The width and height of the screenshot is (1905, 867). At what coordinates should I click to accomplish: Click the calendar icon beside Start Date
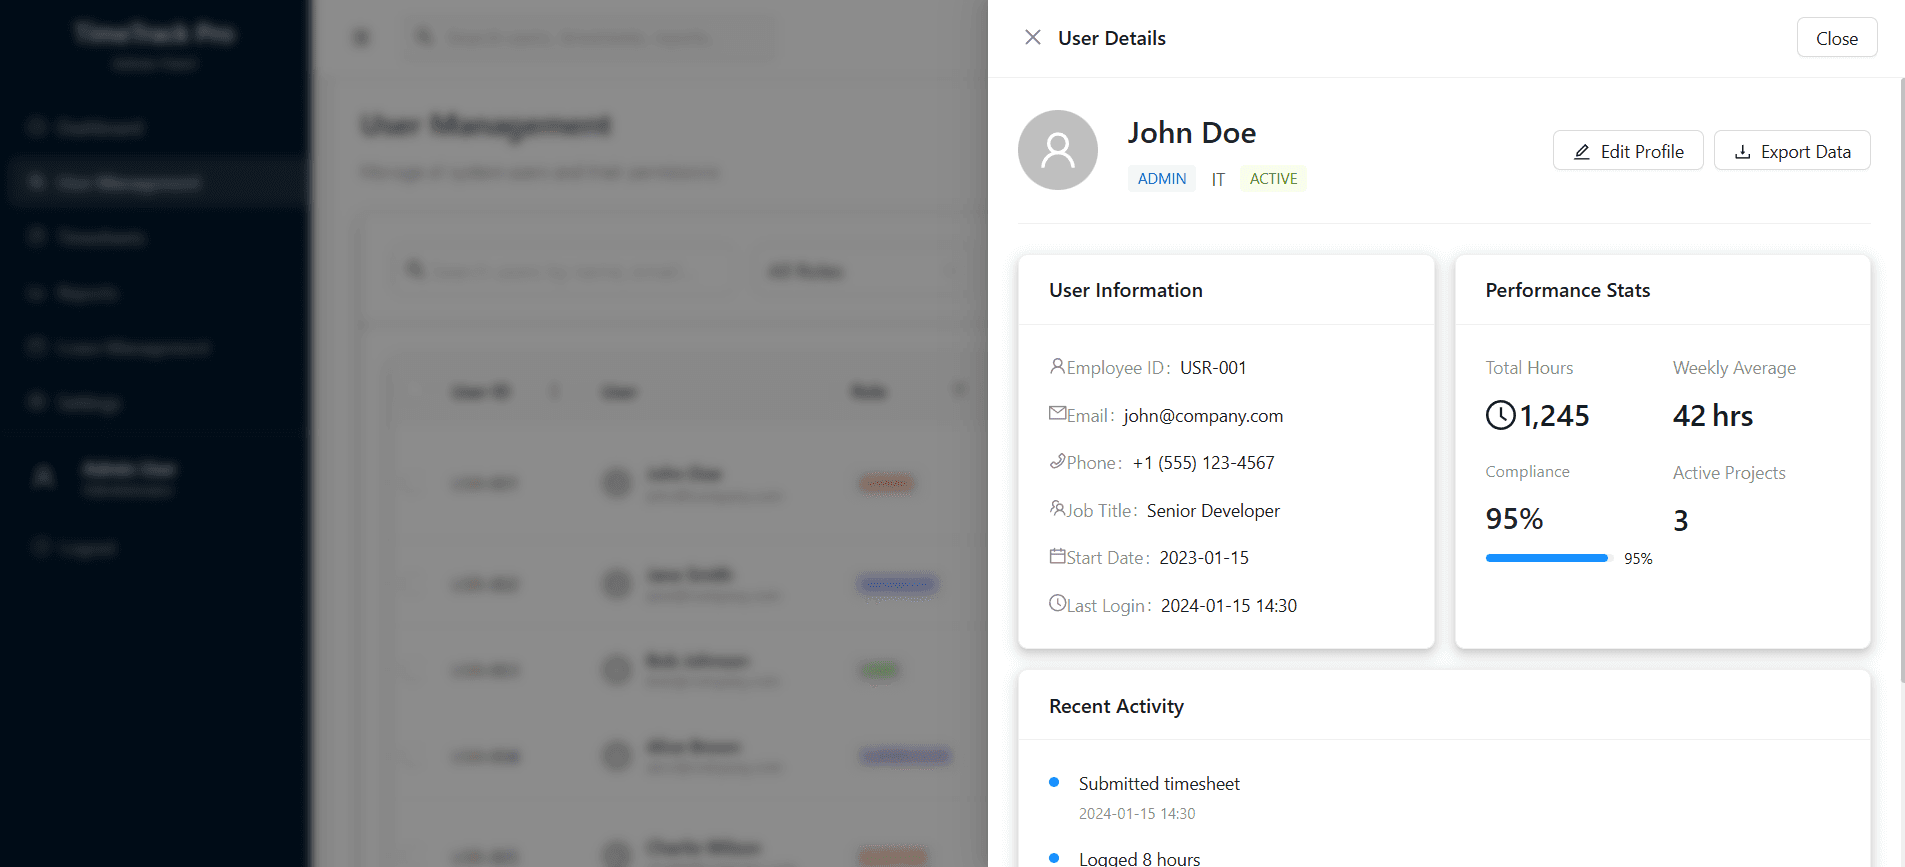[1057, 556]
